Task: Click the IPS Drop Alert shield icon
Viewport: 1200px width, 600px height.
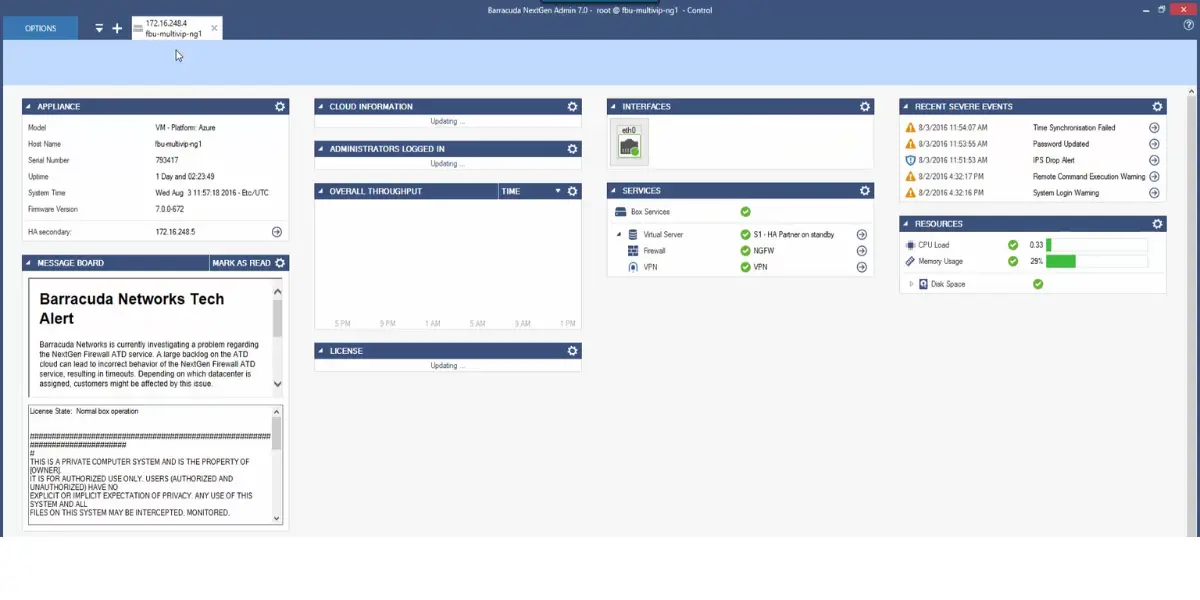Action: (x=910, y=160)
